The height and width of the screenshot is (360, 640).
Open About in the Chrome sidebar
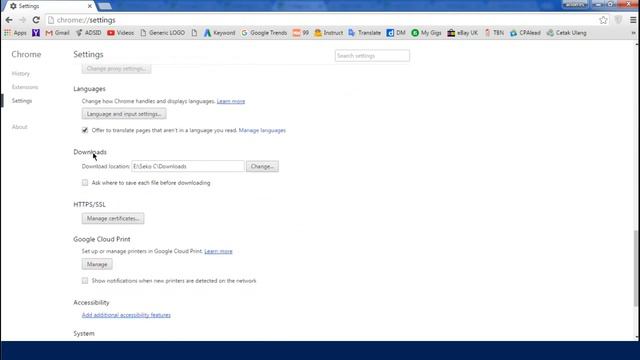19,127
